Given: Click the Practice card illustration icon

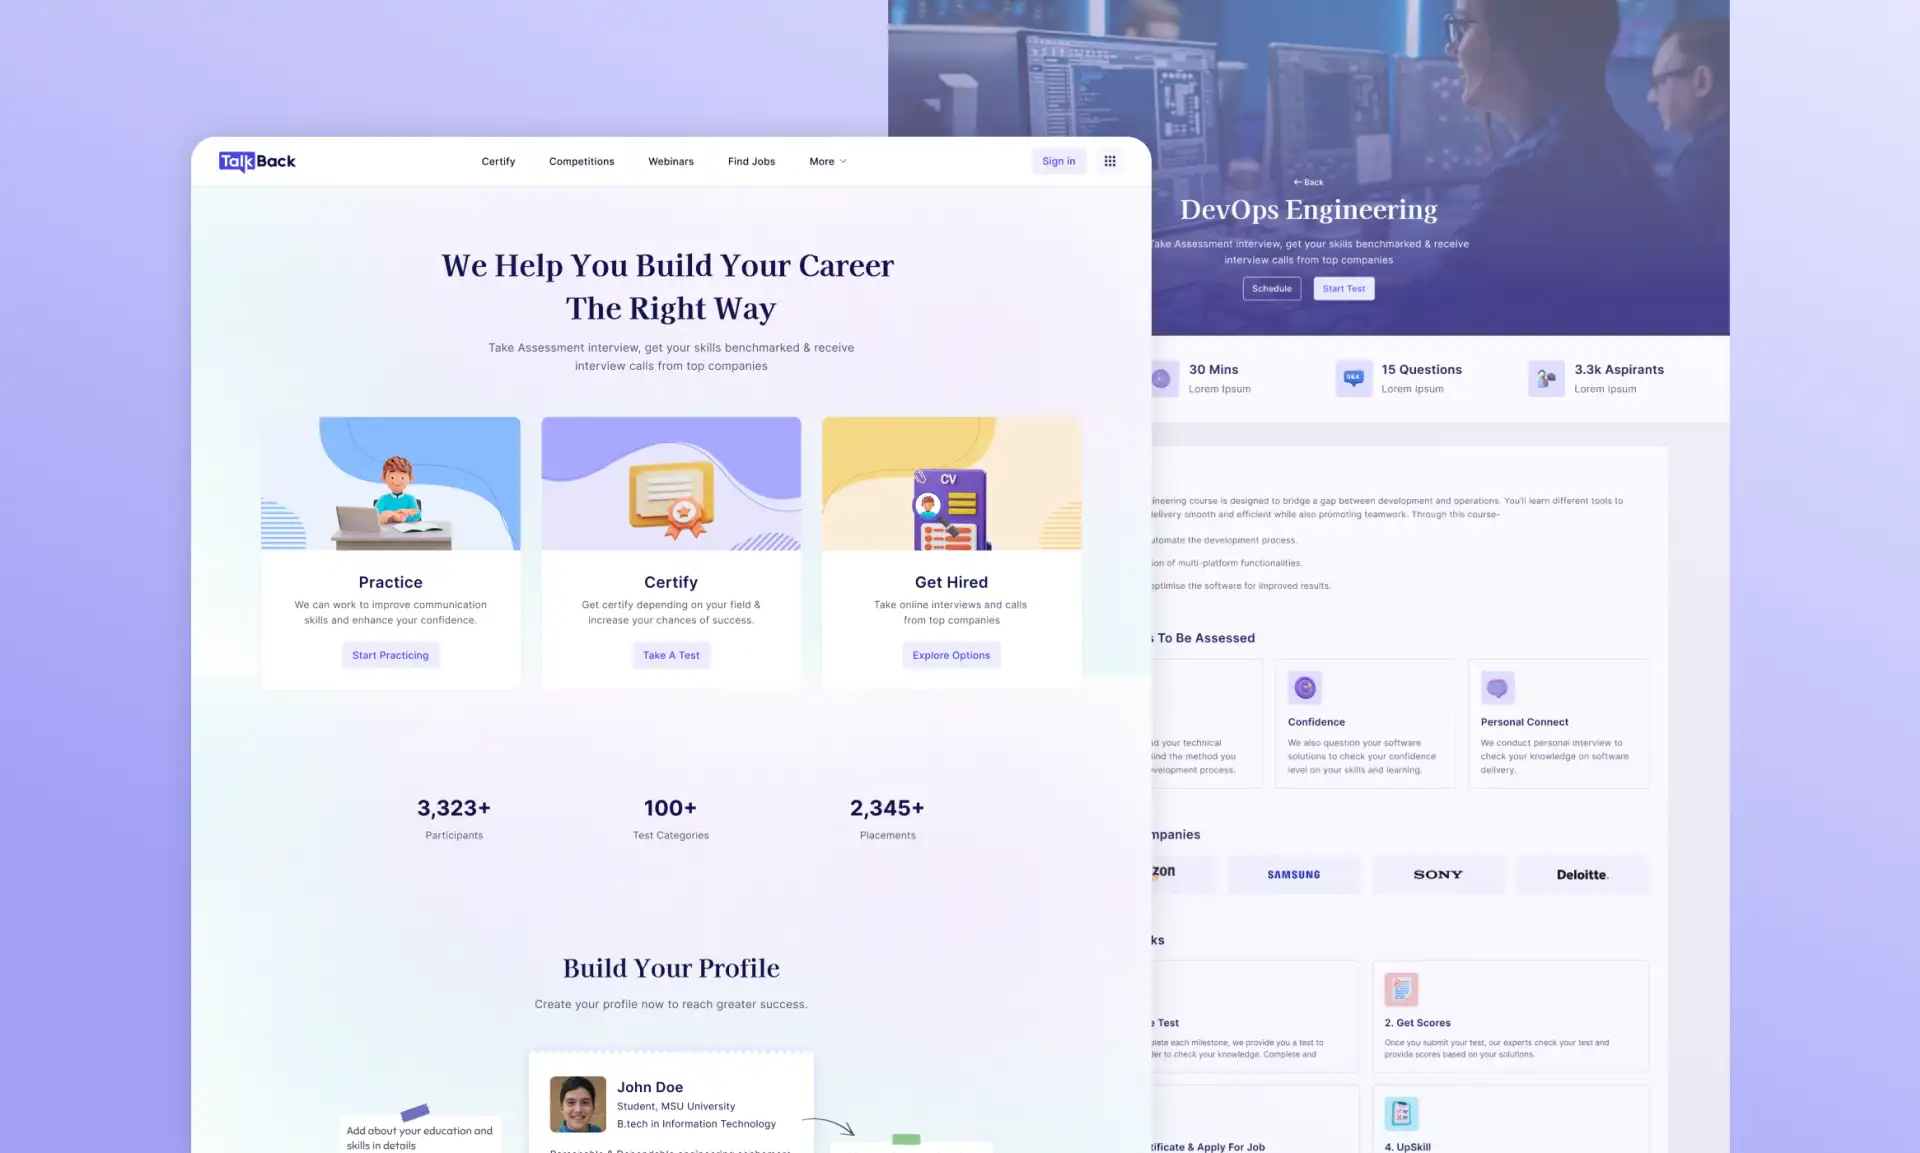Looking at the screenshot, I should pyautogui.click(x=389, y=483).
